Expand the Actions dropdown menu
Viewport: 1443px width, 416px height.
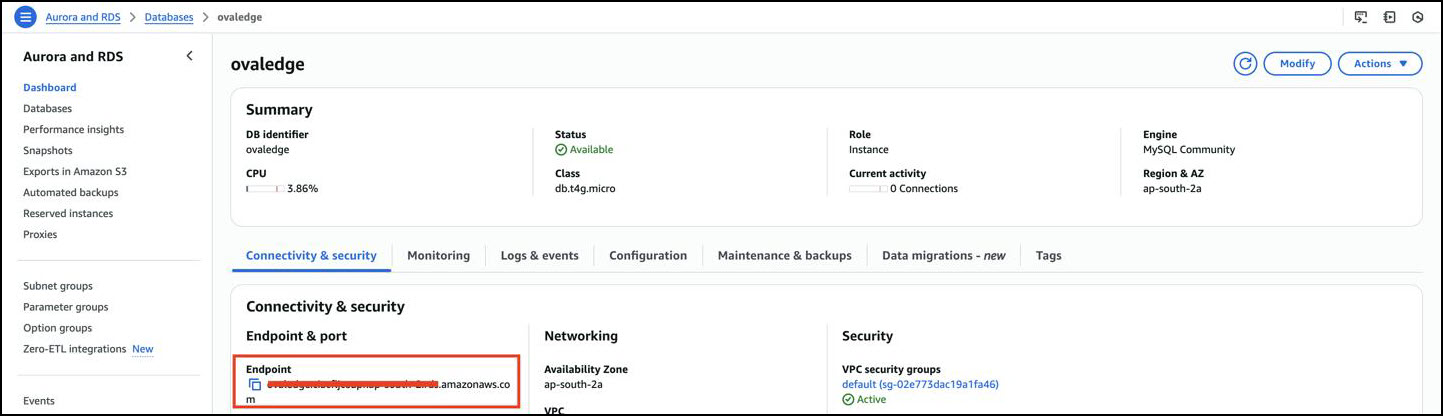1379,64
